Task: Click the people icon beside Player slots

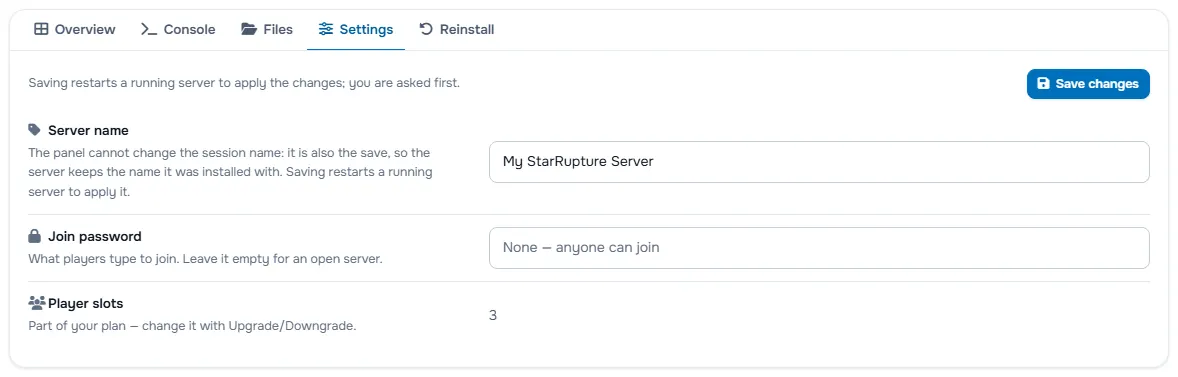Action: click(37, 303)
